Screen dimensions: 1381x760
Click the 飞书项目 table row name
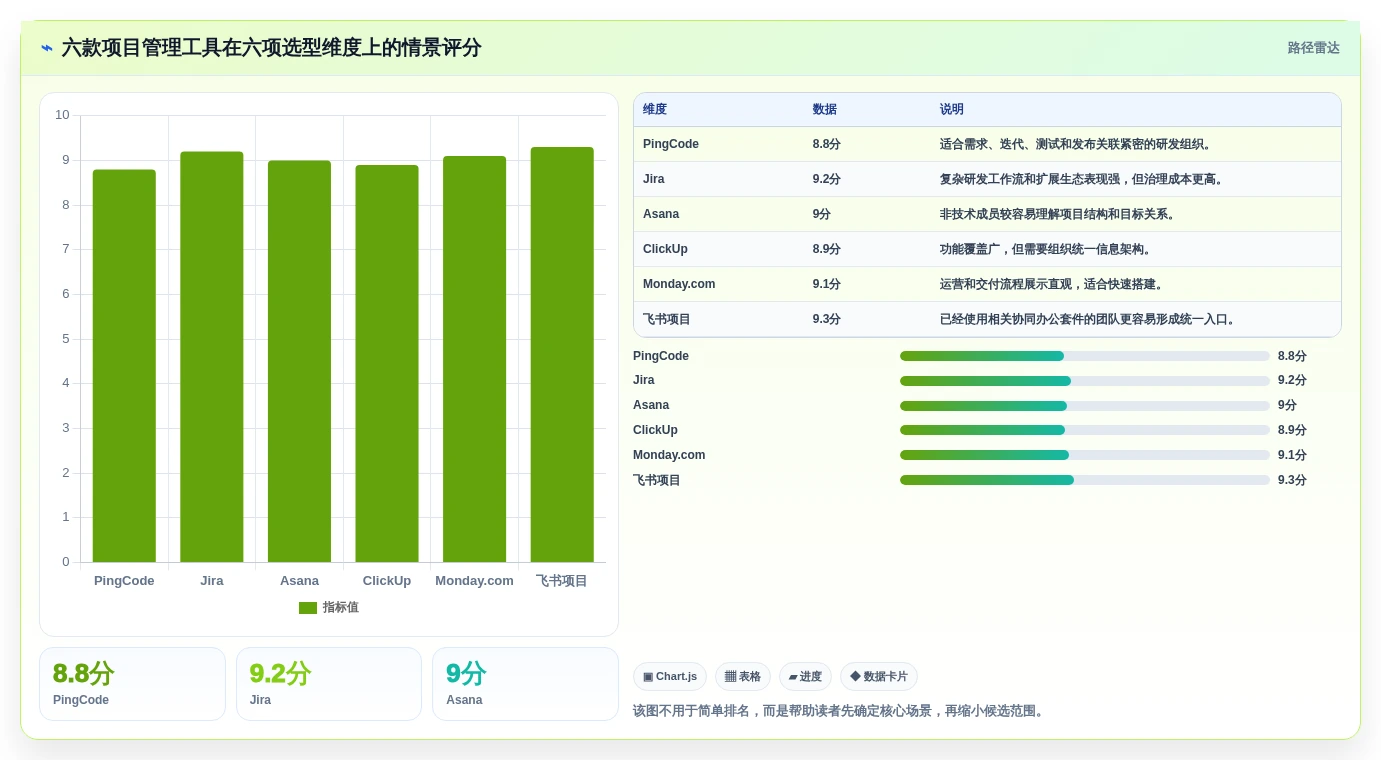coord(667,319)
